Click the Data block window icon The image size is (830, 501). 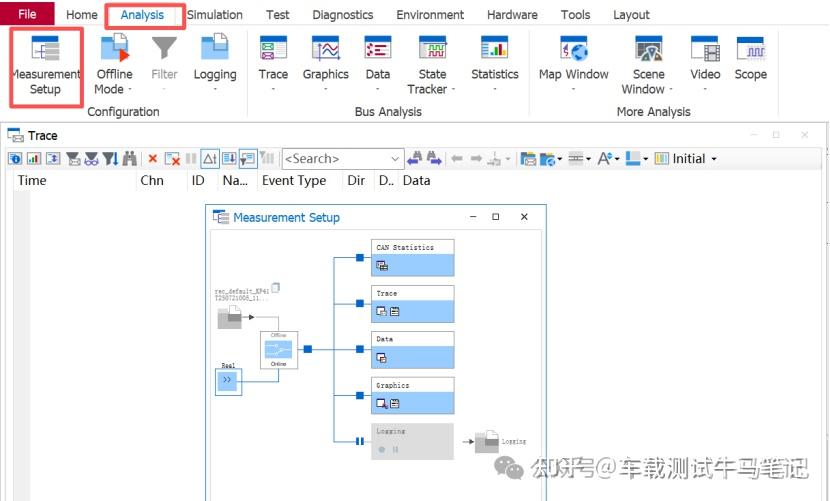coord(381,358)
